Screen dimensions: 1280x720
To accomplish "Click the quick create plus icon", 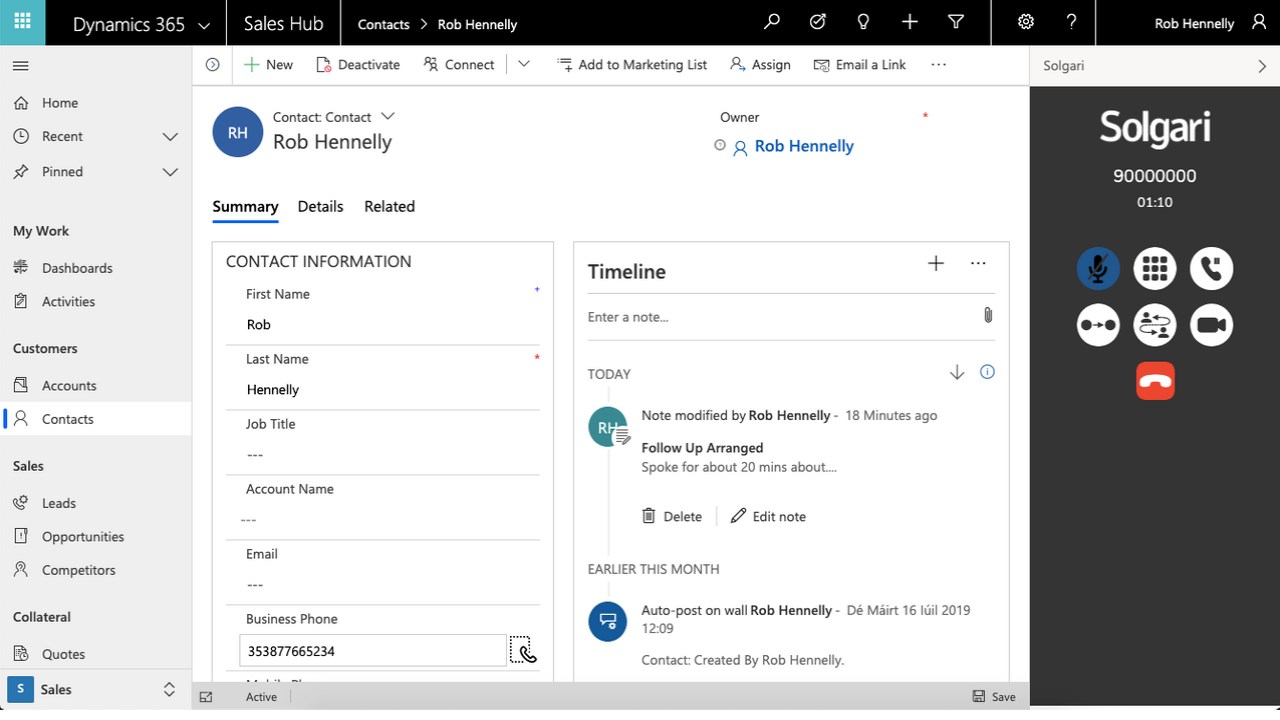I will pyautogui.click(x=910, y=22).
